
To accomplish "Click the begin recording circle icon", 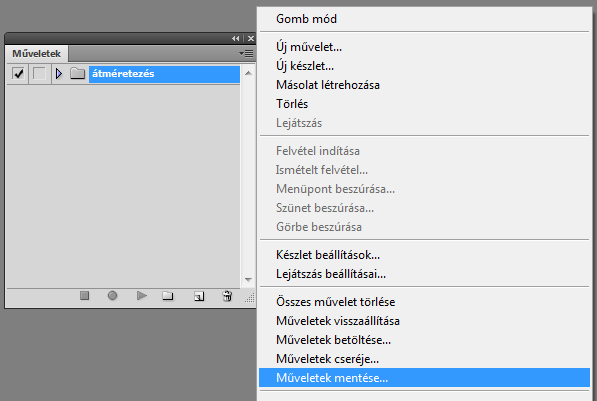I will point(112,296).
